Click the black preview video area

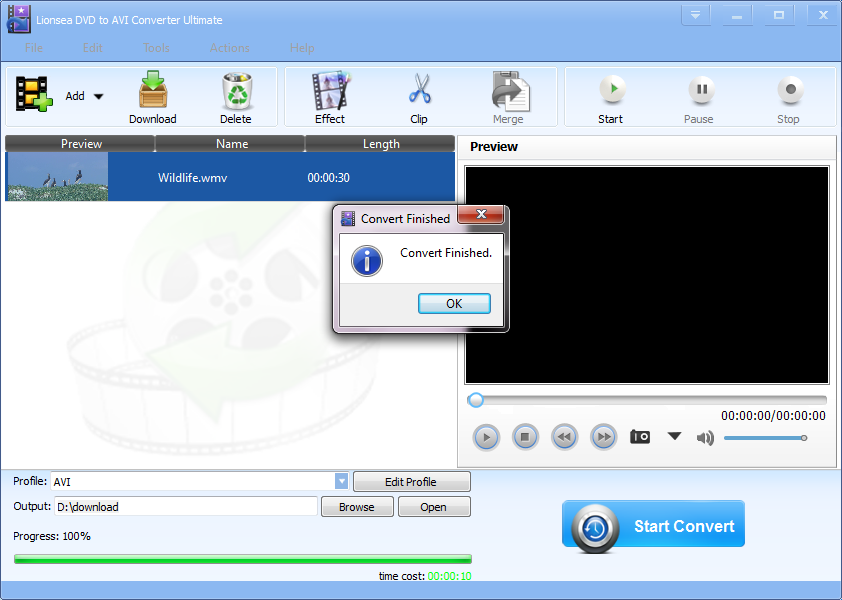(x=647, y=274)
